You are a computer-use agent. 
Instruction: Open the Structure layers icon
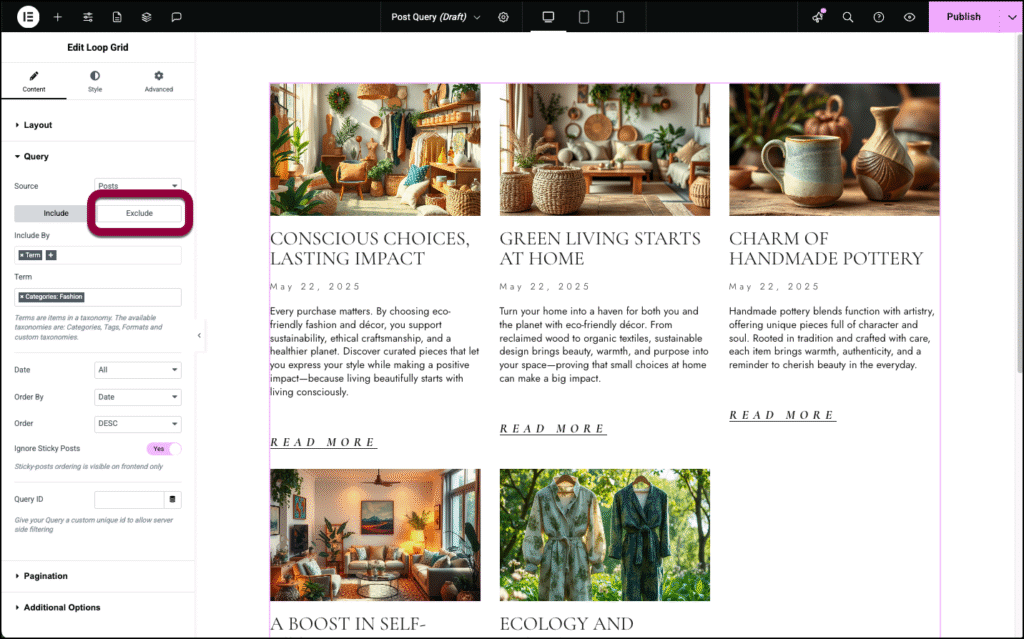146,17
